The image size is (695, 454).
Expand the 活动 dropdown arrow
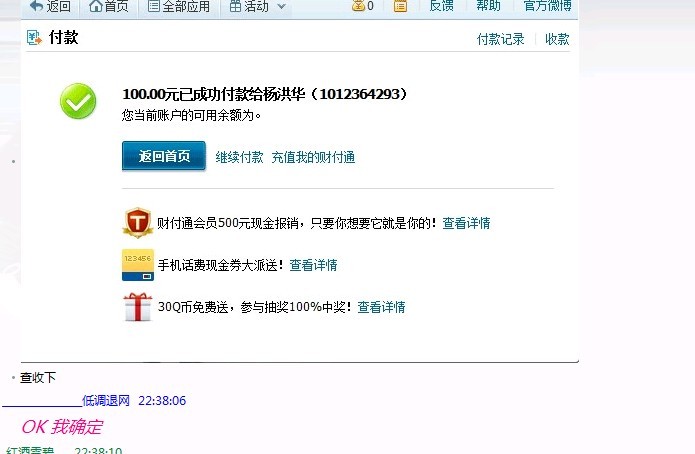[281, 7]
